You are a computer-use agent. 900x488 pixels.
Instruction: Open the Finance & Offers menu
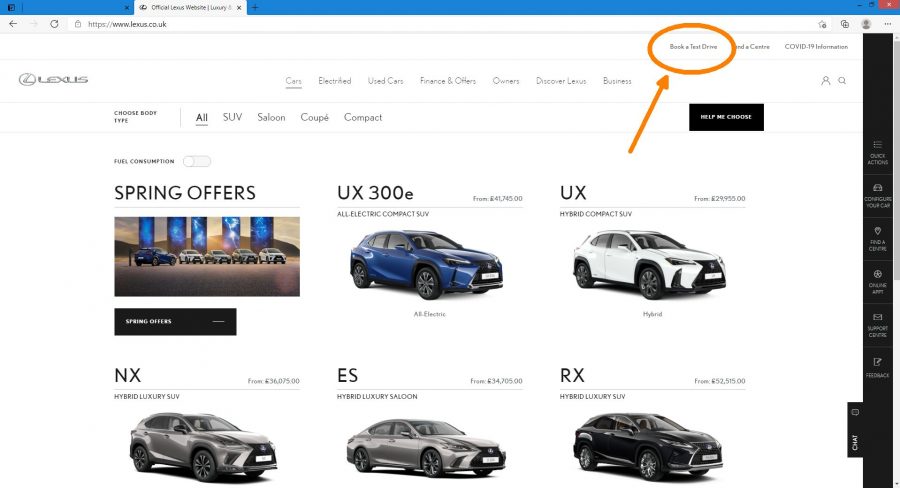(448, 81)
